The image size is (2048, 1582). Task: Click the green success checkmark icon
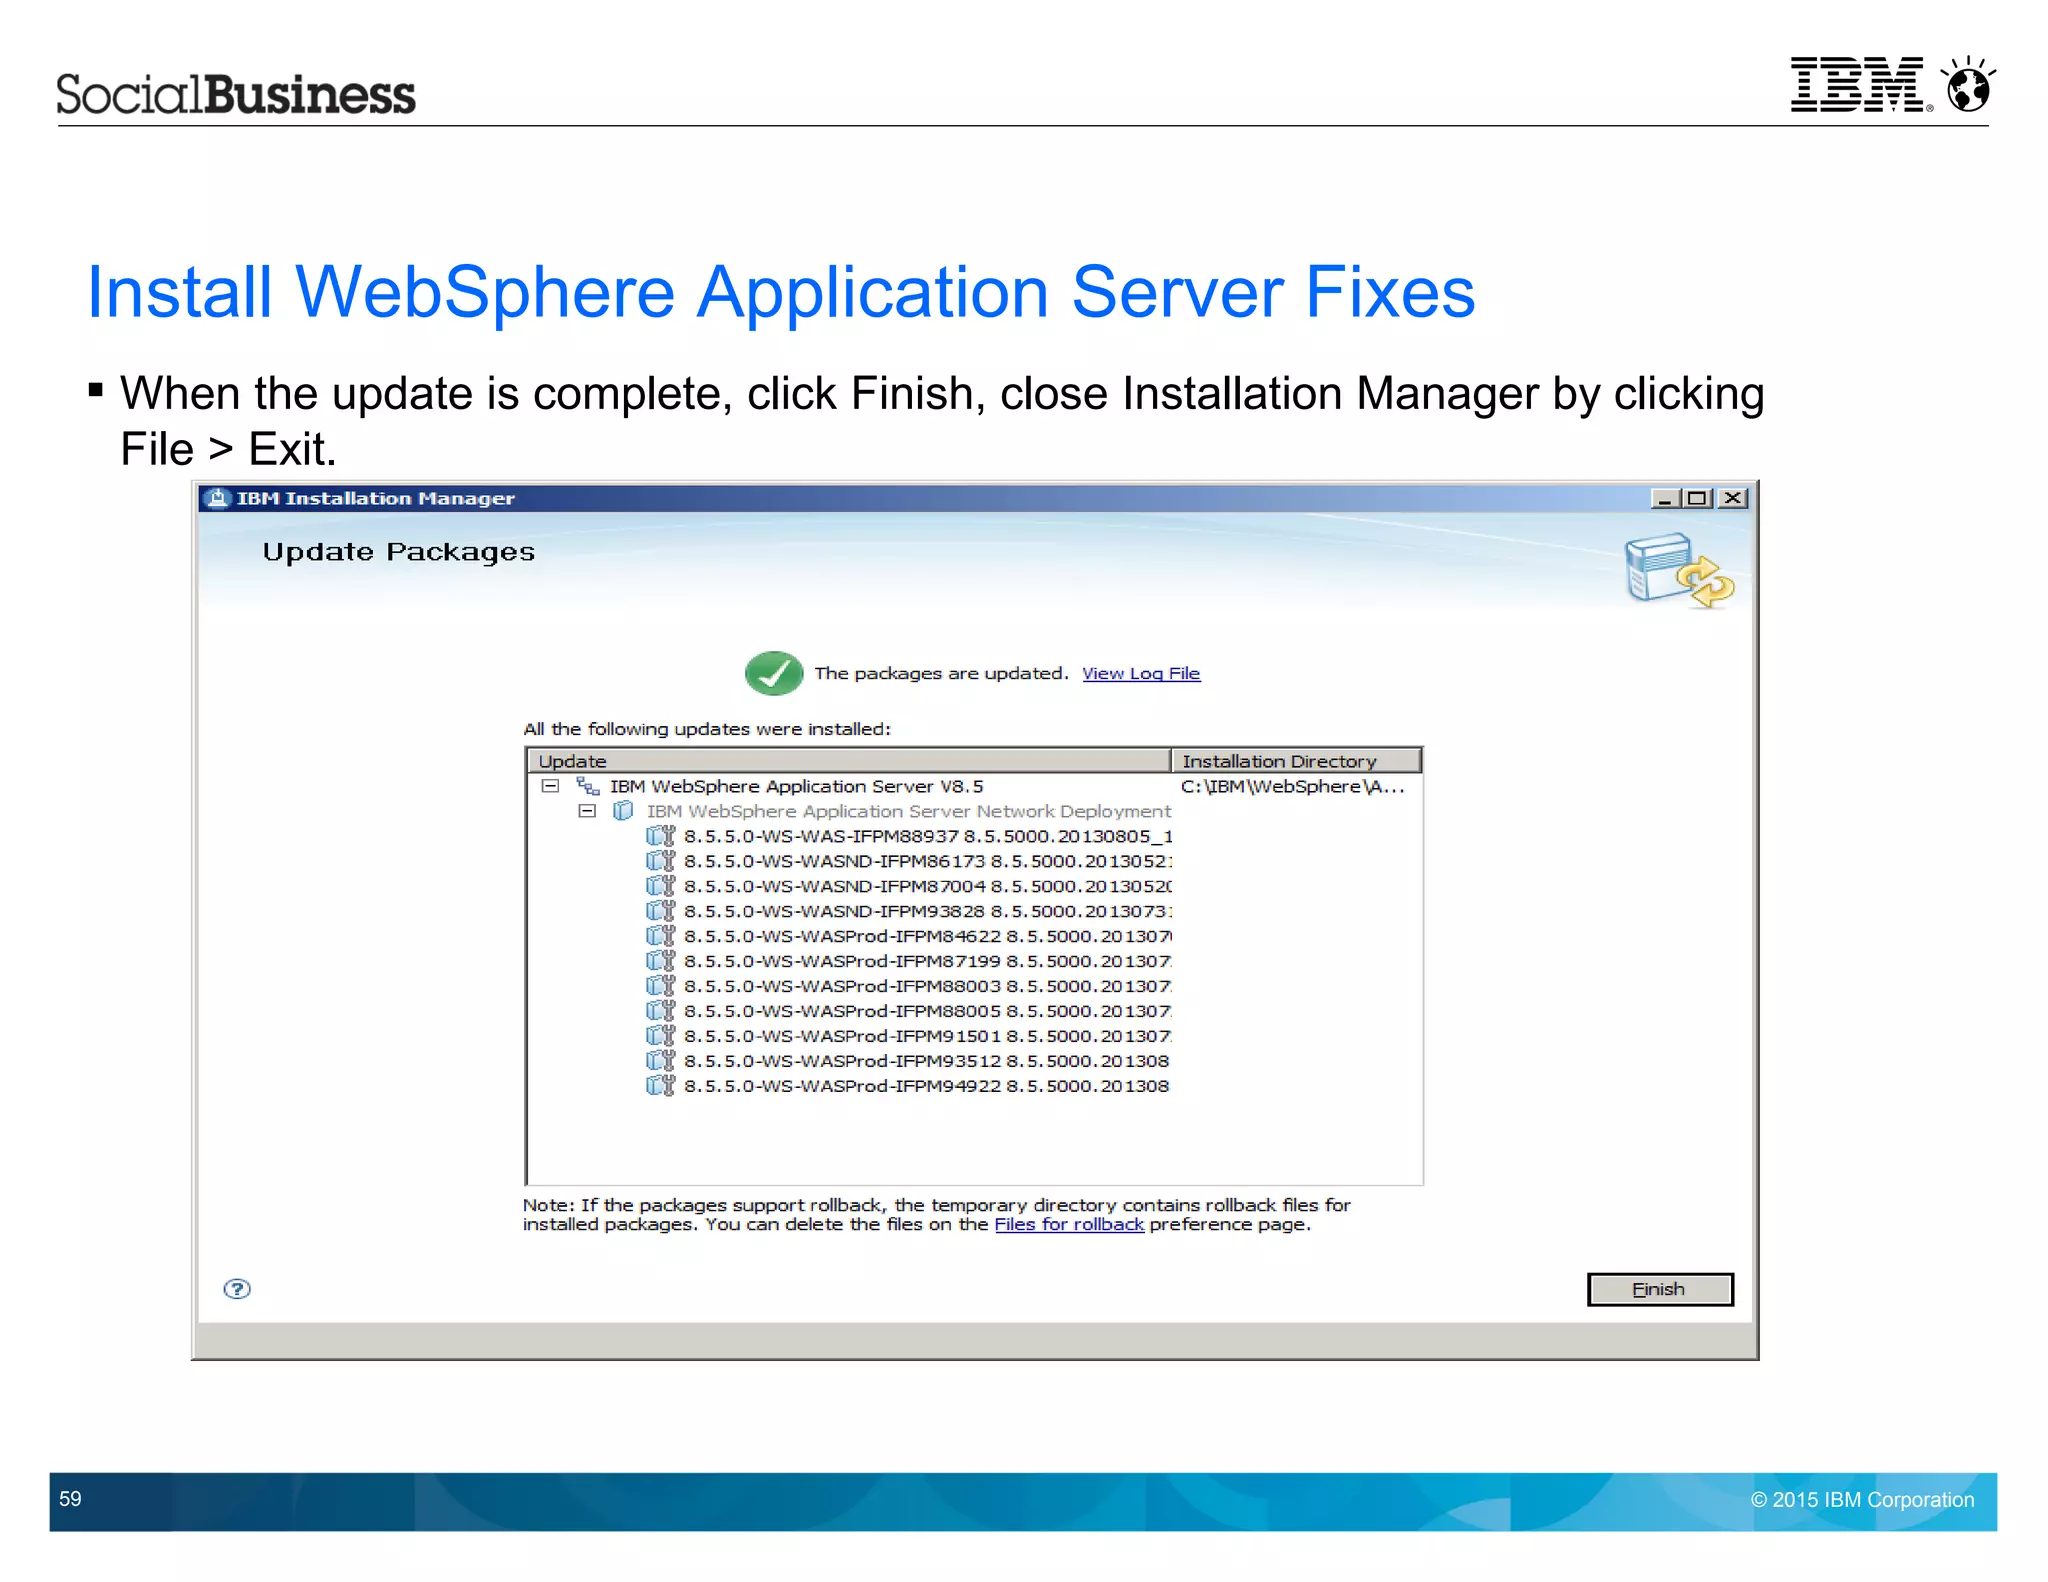774,673
